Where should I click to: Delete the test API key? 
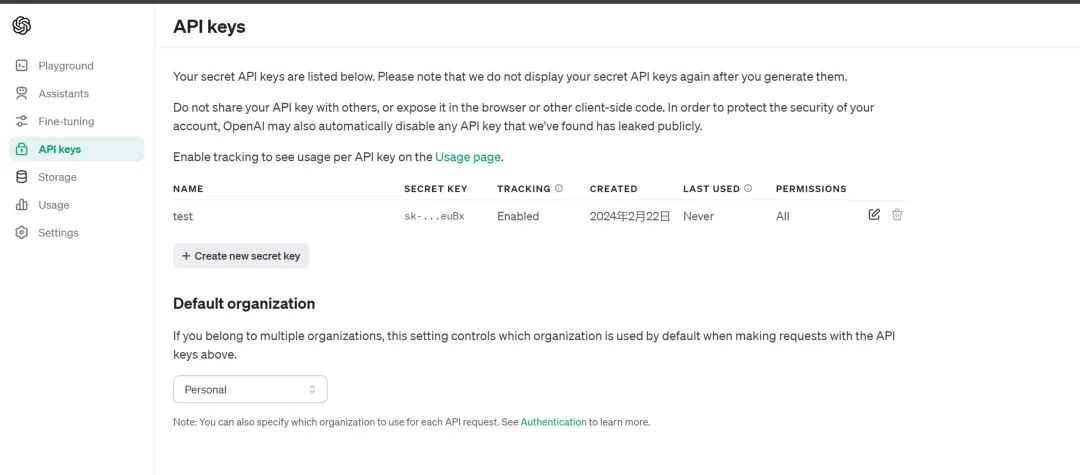[x=897, y=215]
